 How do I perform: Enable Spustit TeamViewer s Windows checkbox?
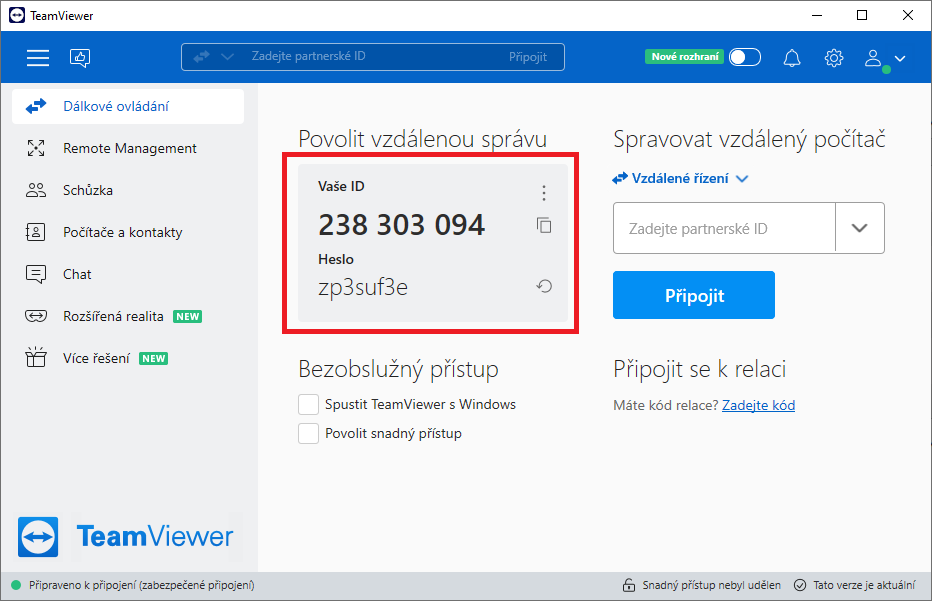coord(308,405)
